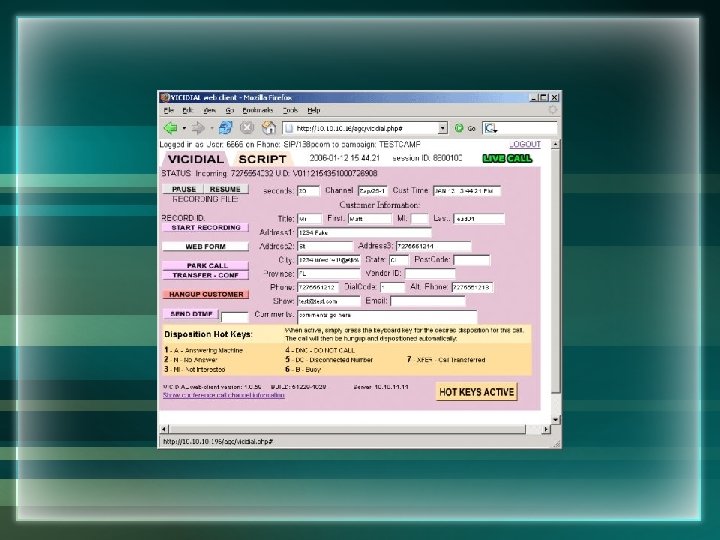
Task: Click the show conference call channel information link
Action: 224,395
